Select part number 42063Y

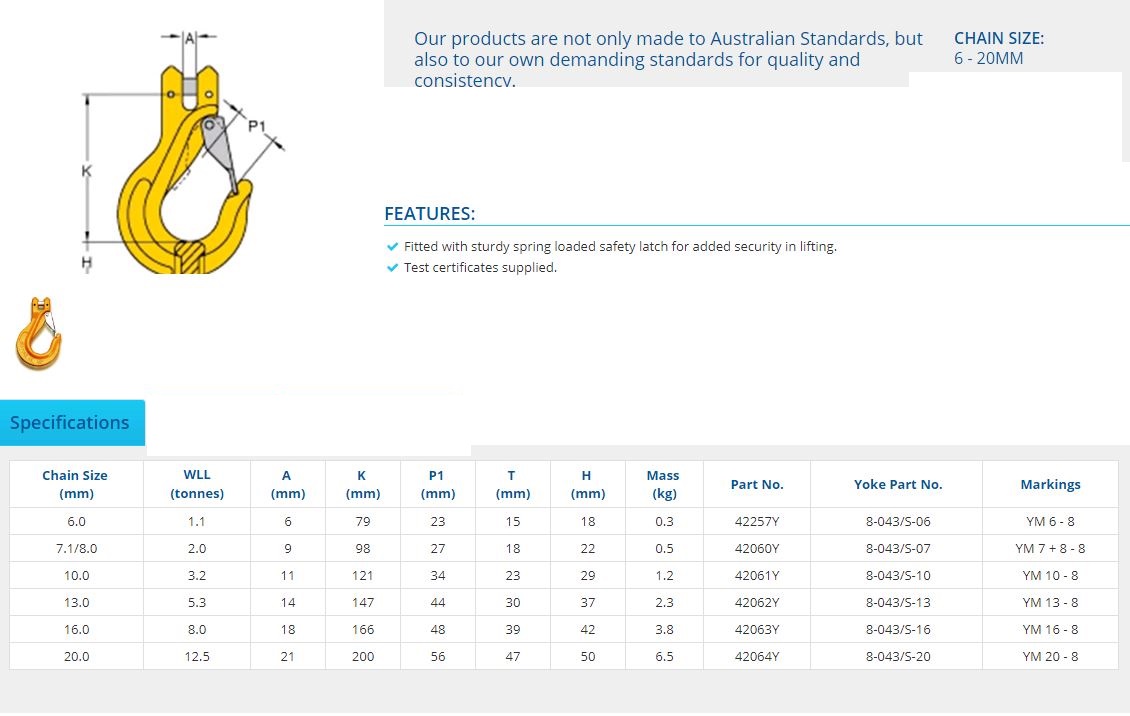coord(757,630)
